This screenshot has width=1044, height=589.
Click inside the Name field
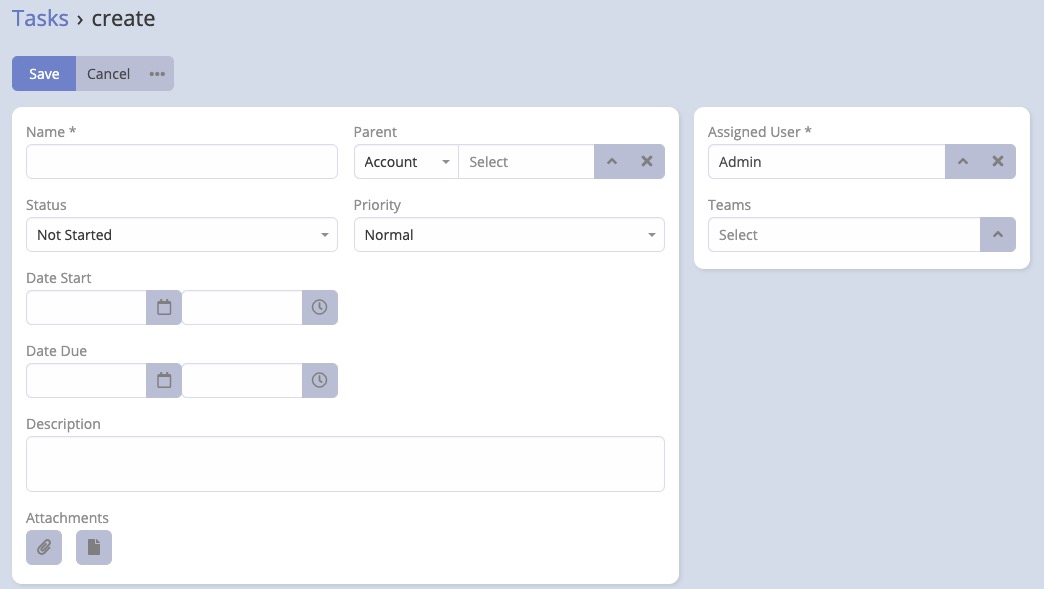(181, 161)
